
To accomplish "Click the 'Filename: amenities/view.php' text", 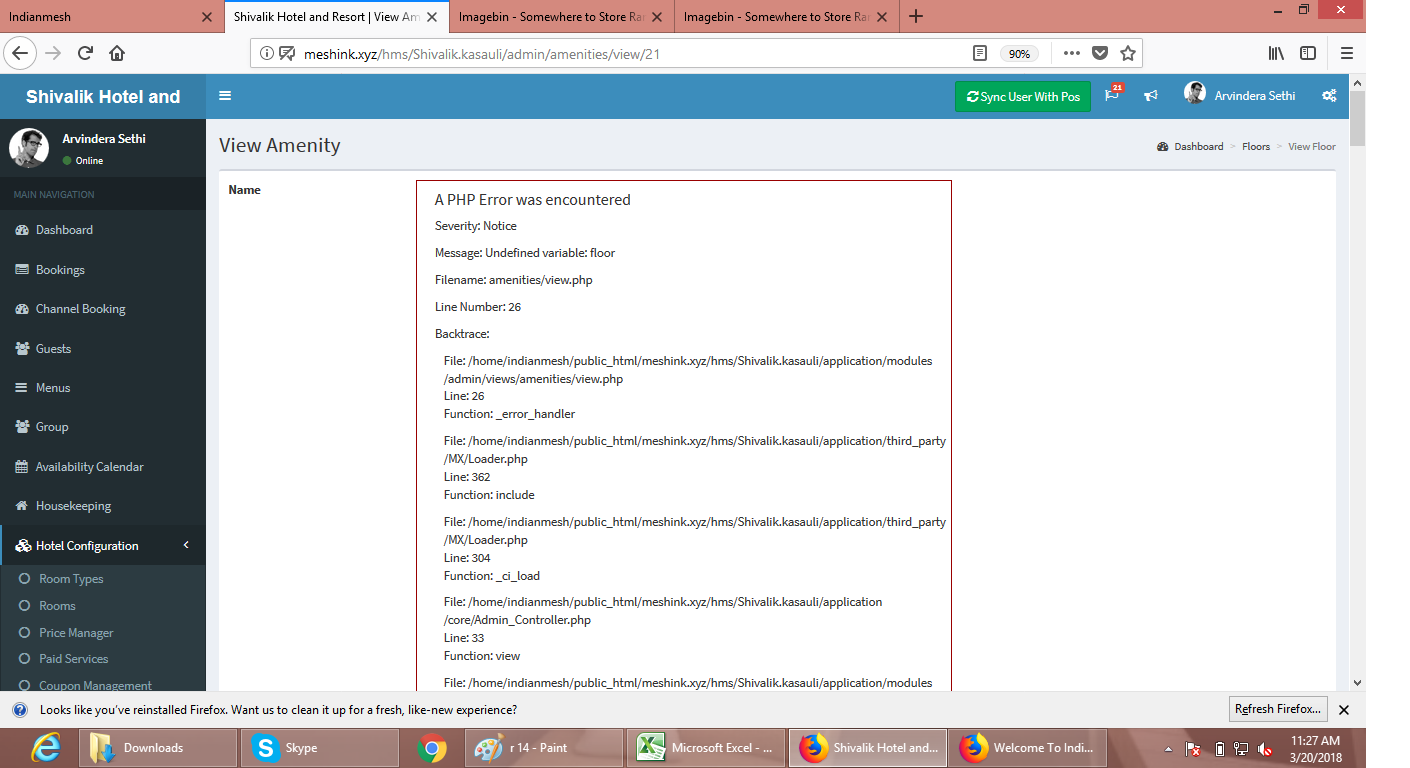I will coord(514,280).
